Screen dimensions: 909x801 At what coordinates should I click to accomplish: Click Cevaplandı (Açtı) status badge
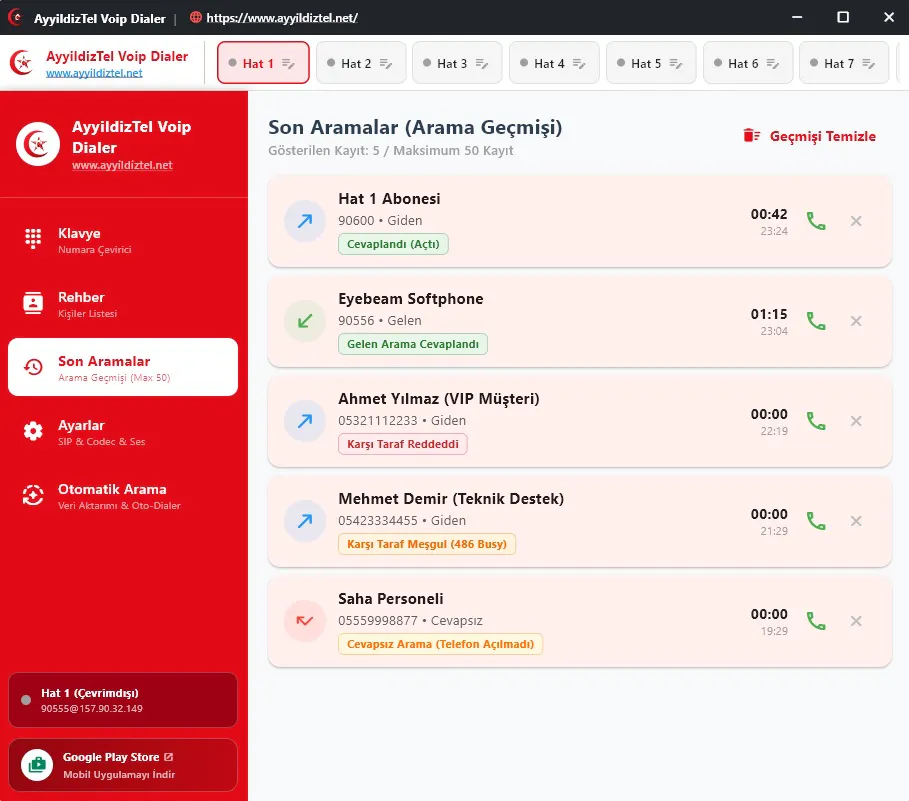point(393,244)
